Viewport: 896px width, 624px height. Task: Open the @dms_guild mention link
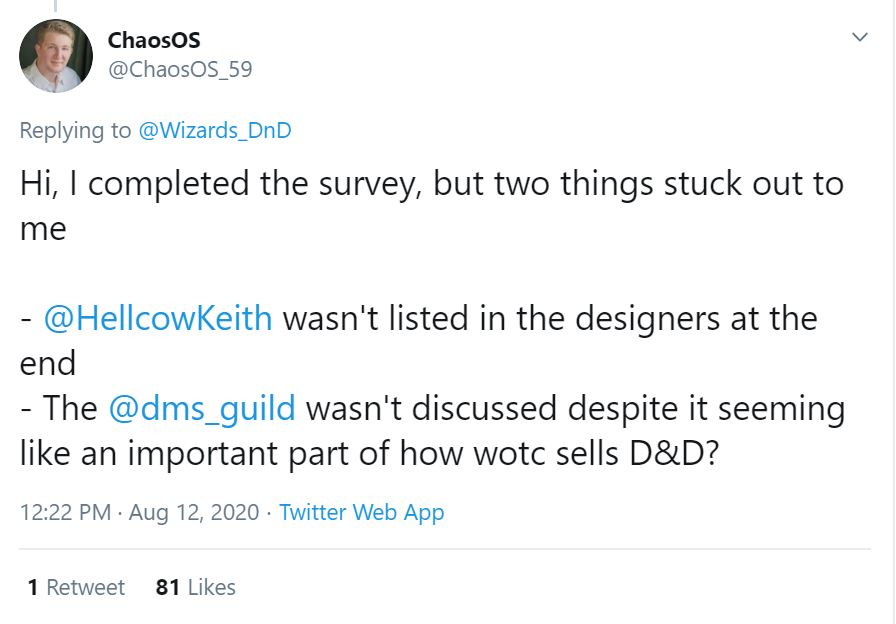[x=200, y=409]
